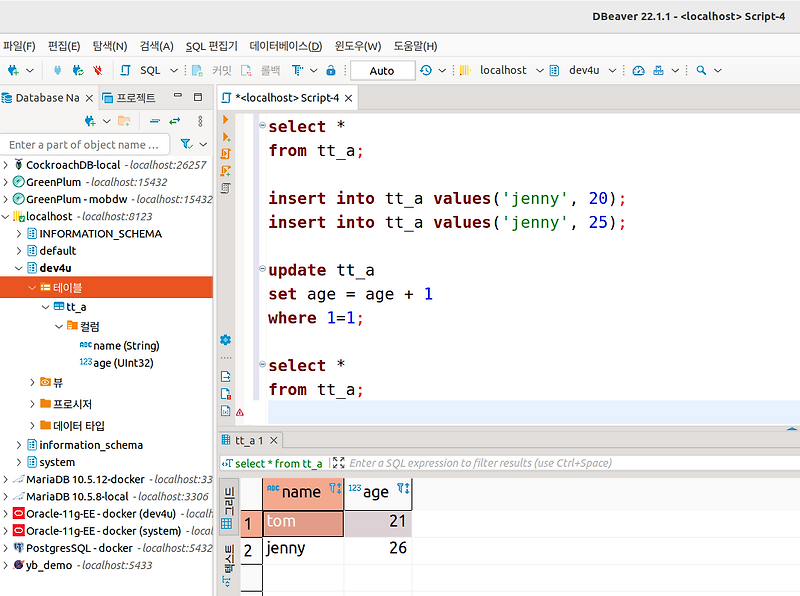This screenshot has height=596, width=800.
Task: Open the 파일(F) menu
Action: coord(19,46)
